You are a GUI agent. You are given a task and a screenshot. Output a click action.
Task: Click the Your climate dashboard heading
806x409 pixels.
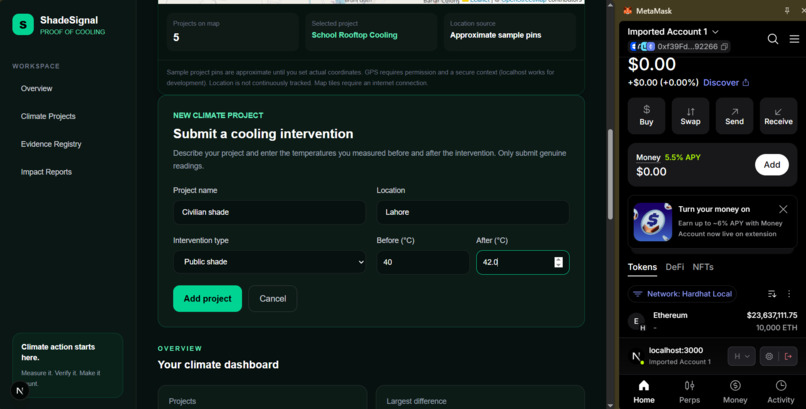pos(218,364)
